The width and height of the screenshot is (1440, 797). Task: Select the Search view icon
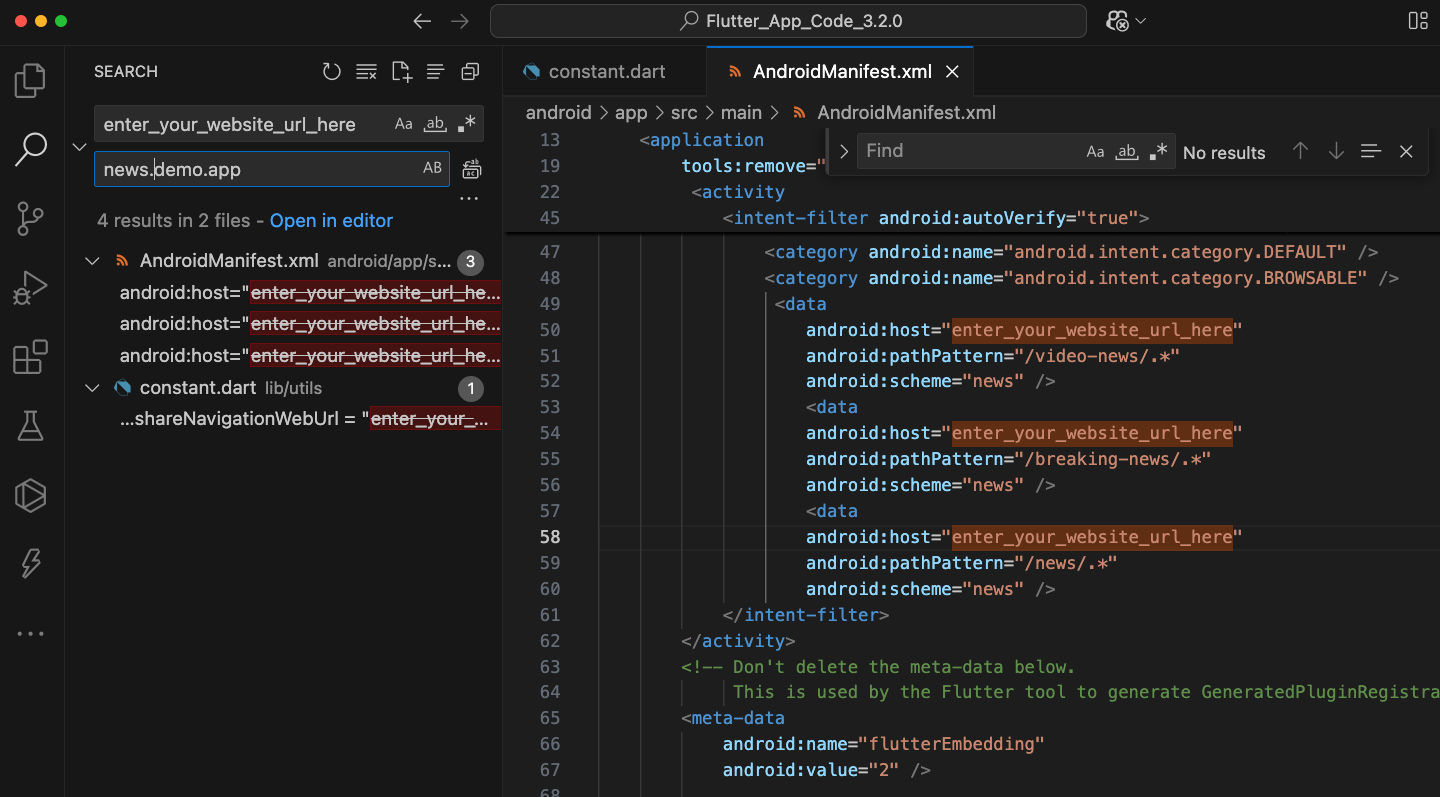[x=31, y=150]
